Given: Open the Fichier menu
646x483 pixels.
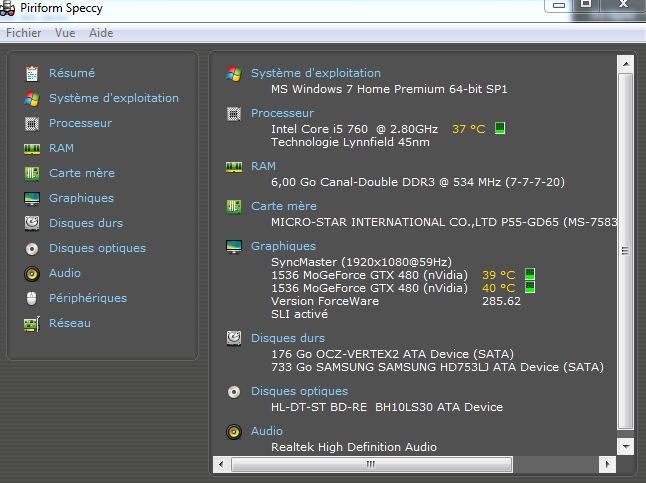Looking at the screenshot, I should point(24,33).
